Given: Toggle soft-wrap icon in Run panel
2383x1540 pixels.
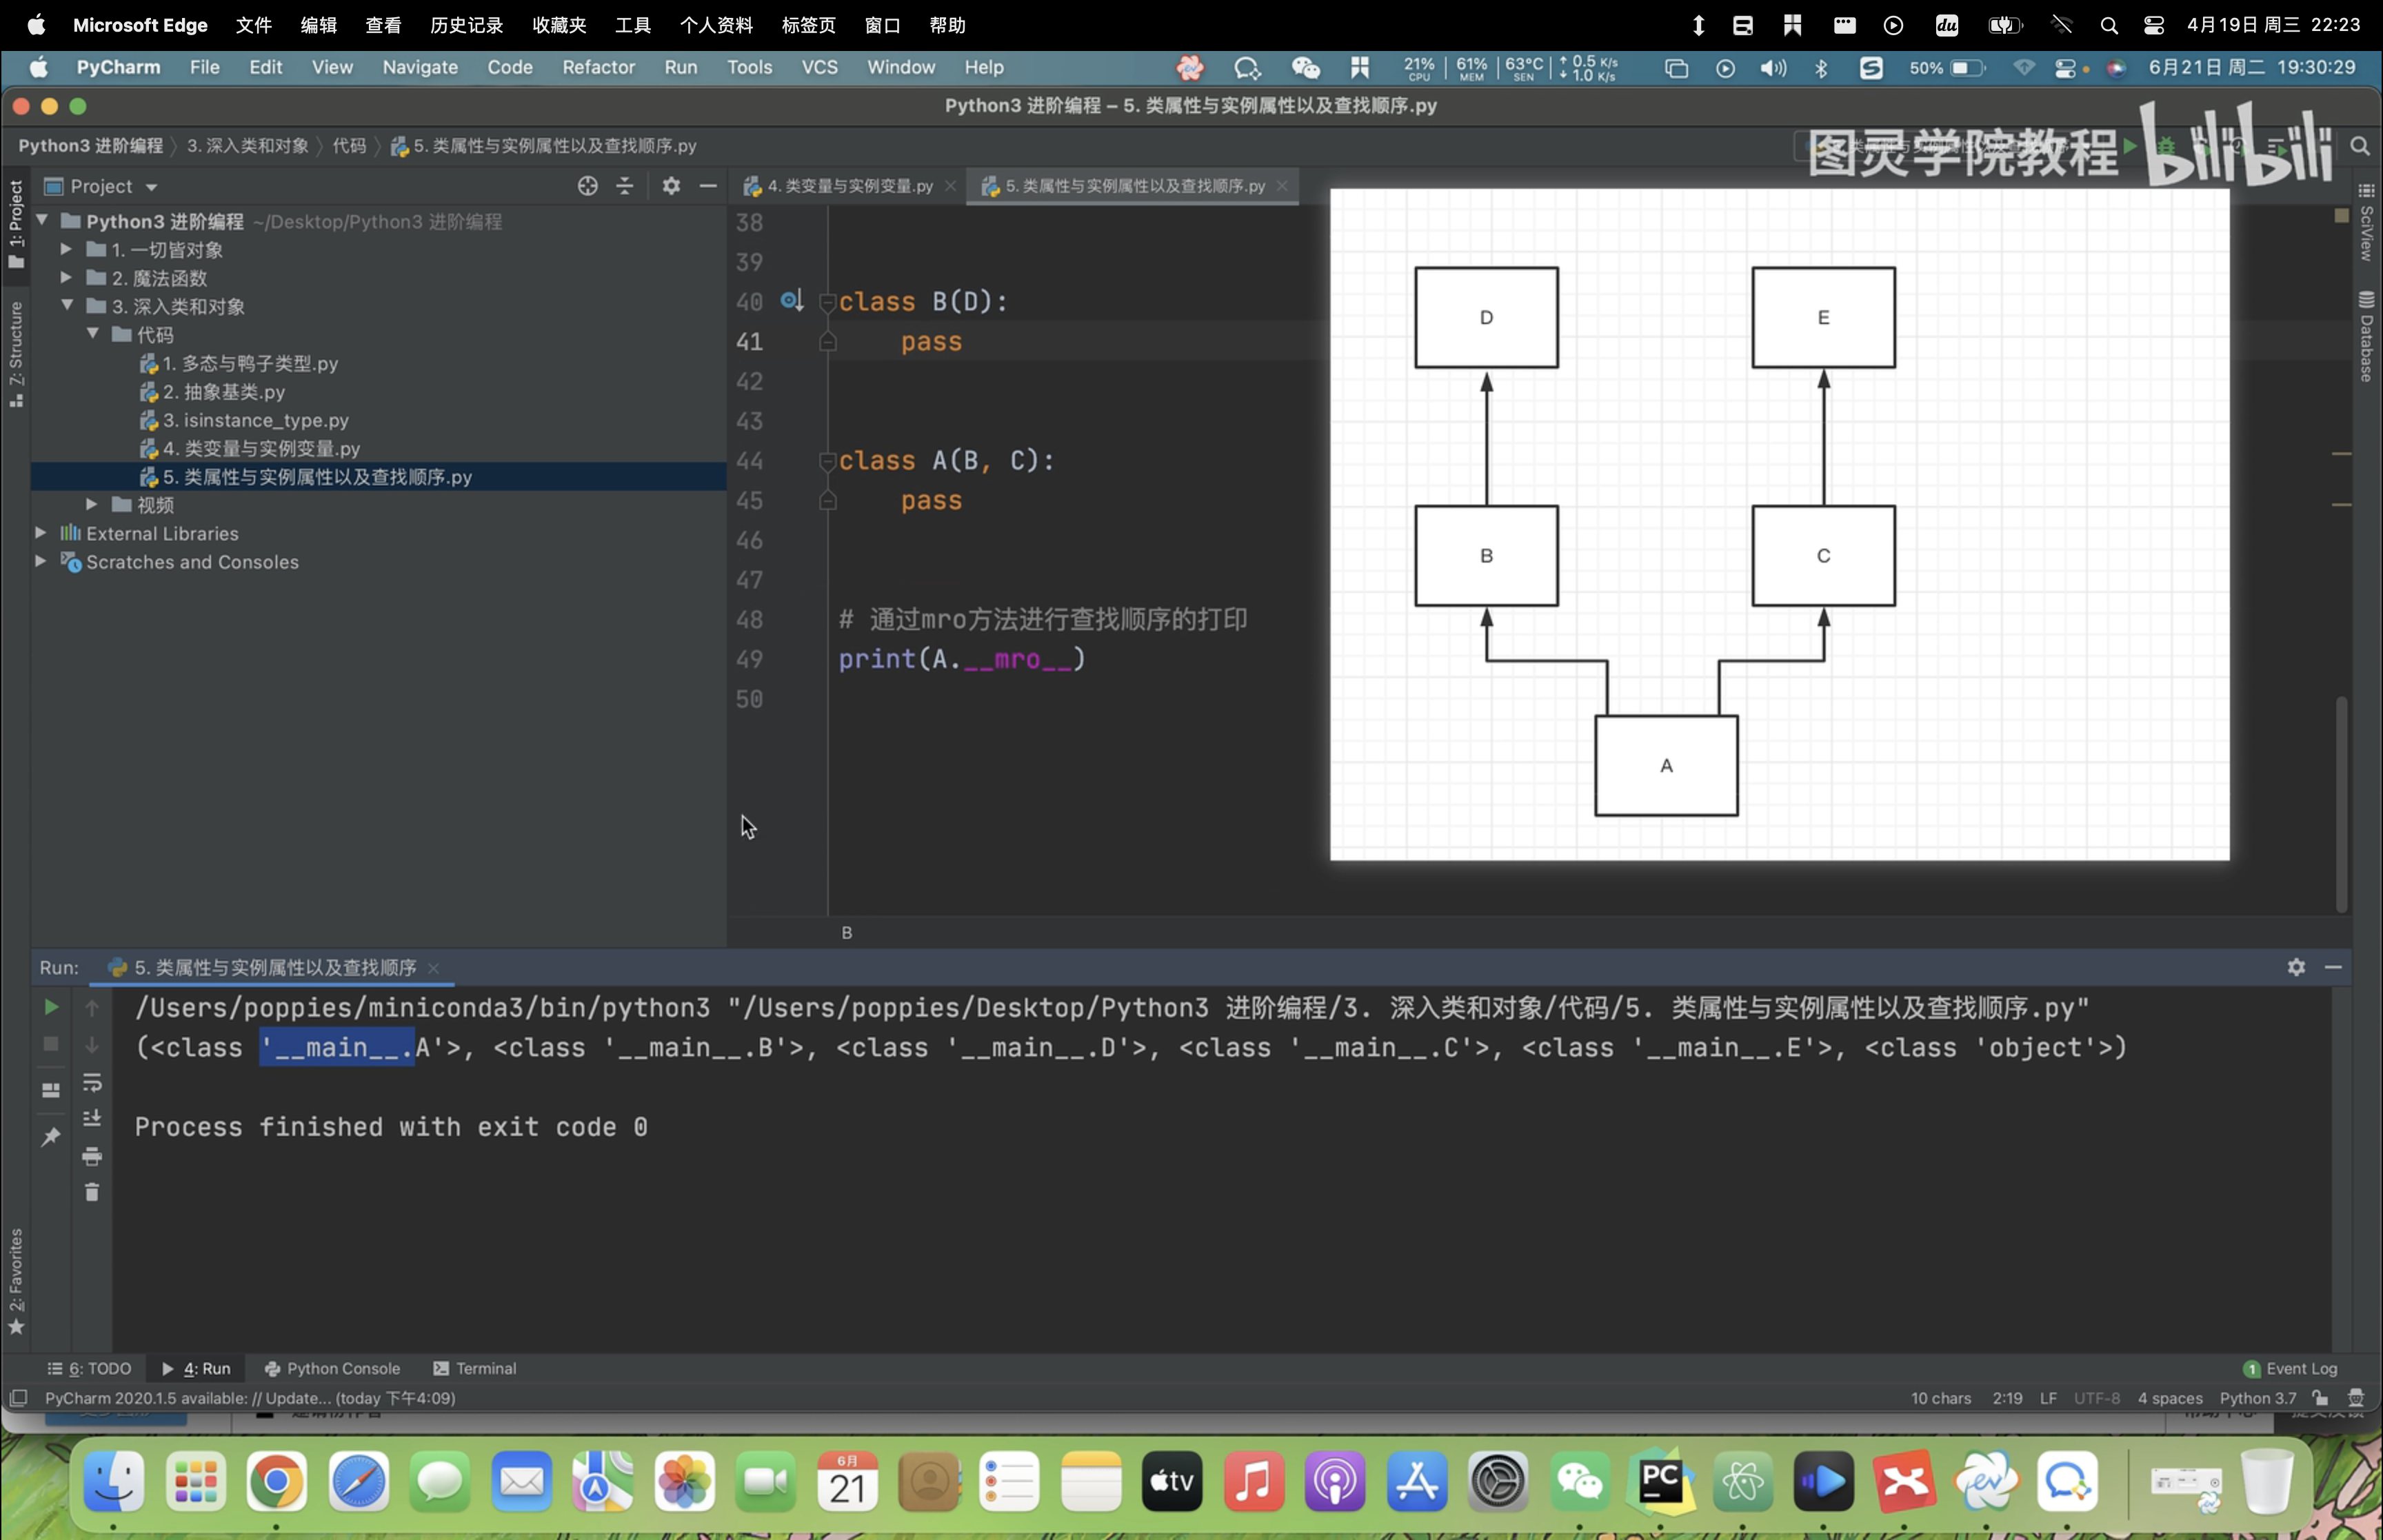Looking at the screenshot, I should click(x=92, y=1083).
